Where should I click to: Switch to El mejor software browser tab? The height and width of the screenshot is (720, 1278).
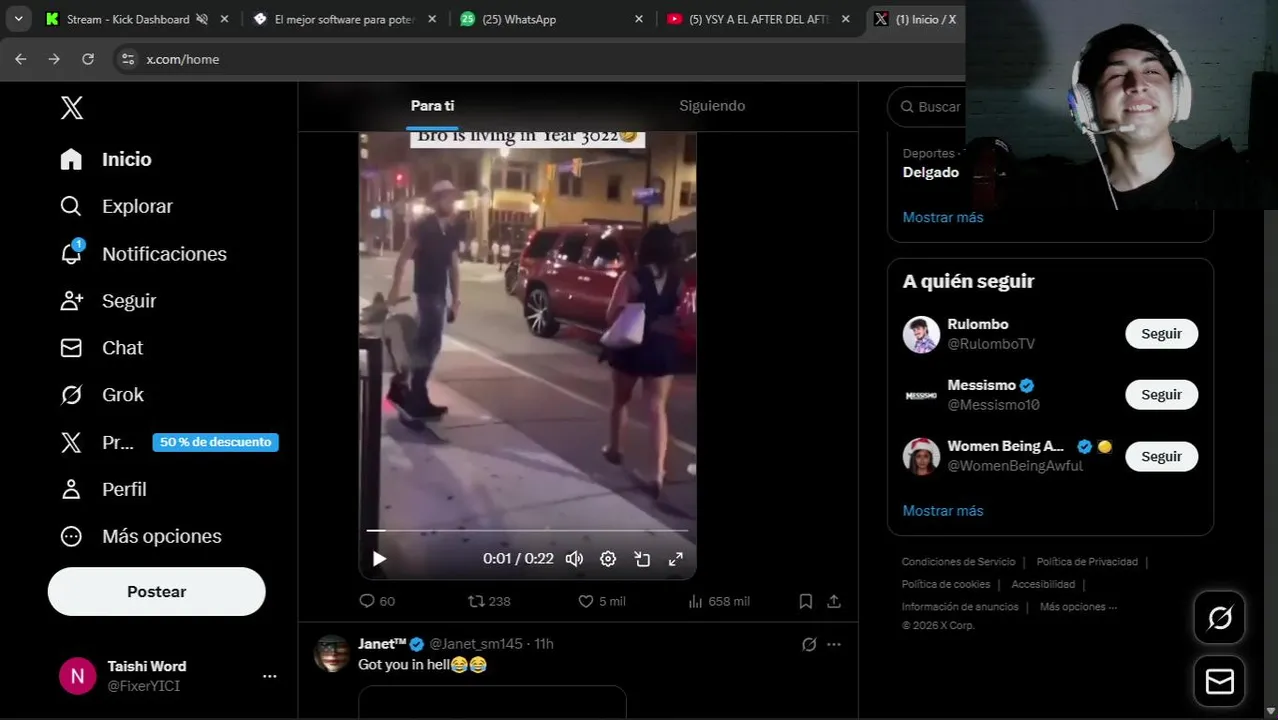point(345,19)
